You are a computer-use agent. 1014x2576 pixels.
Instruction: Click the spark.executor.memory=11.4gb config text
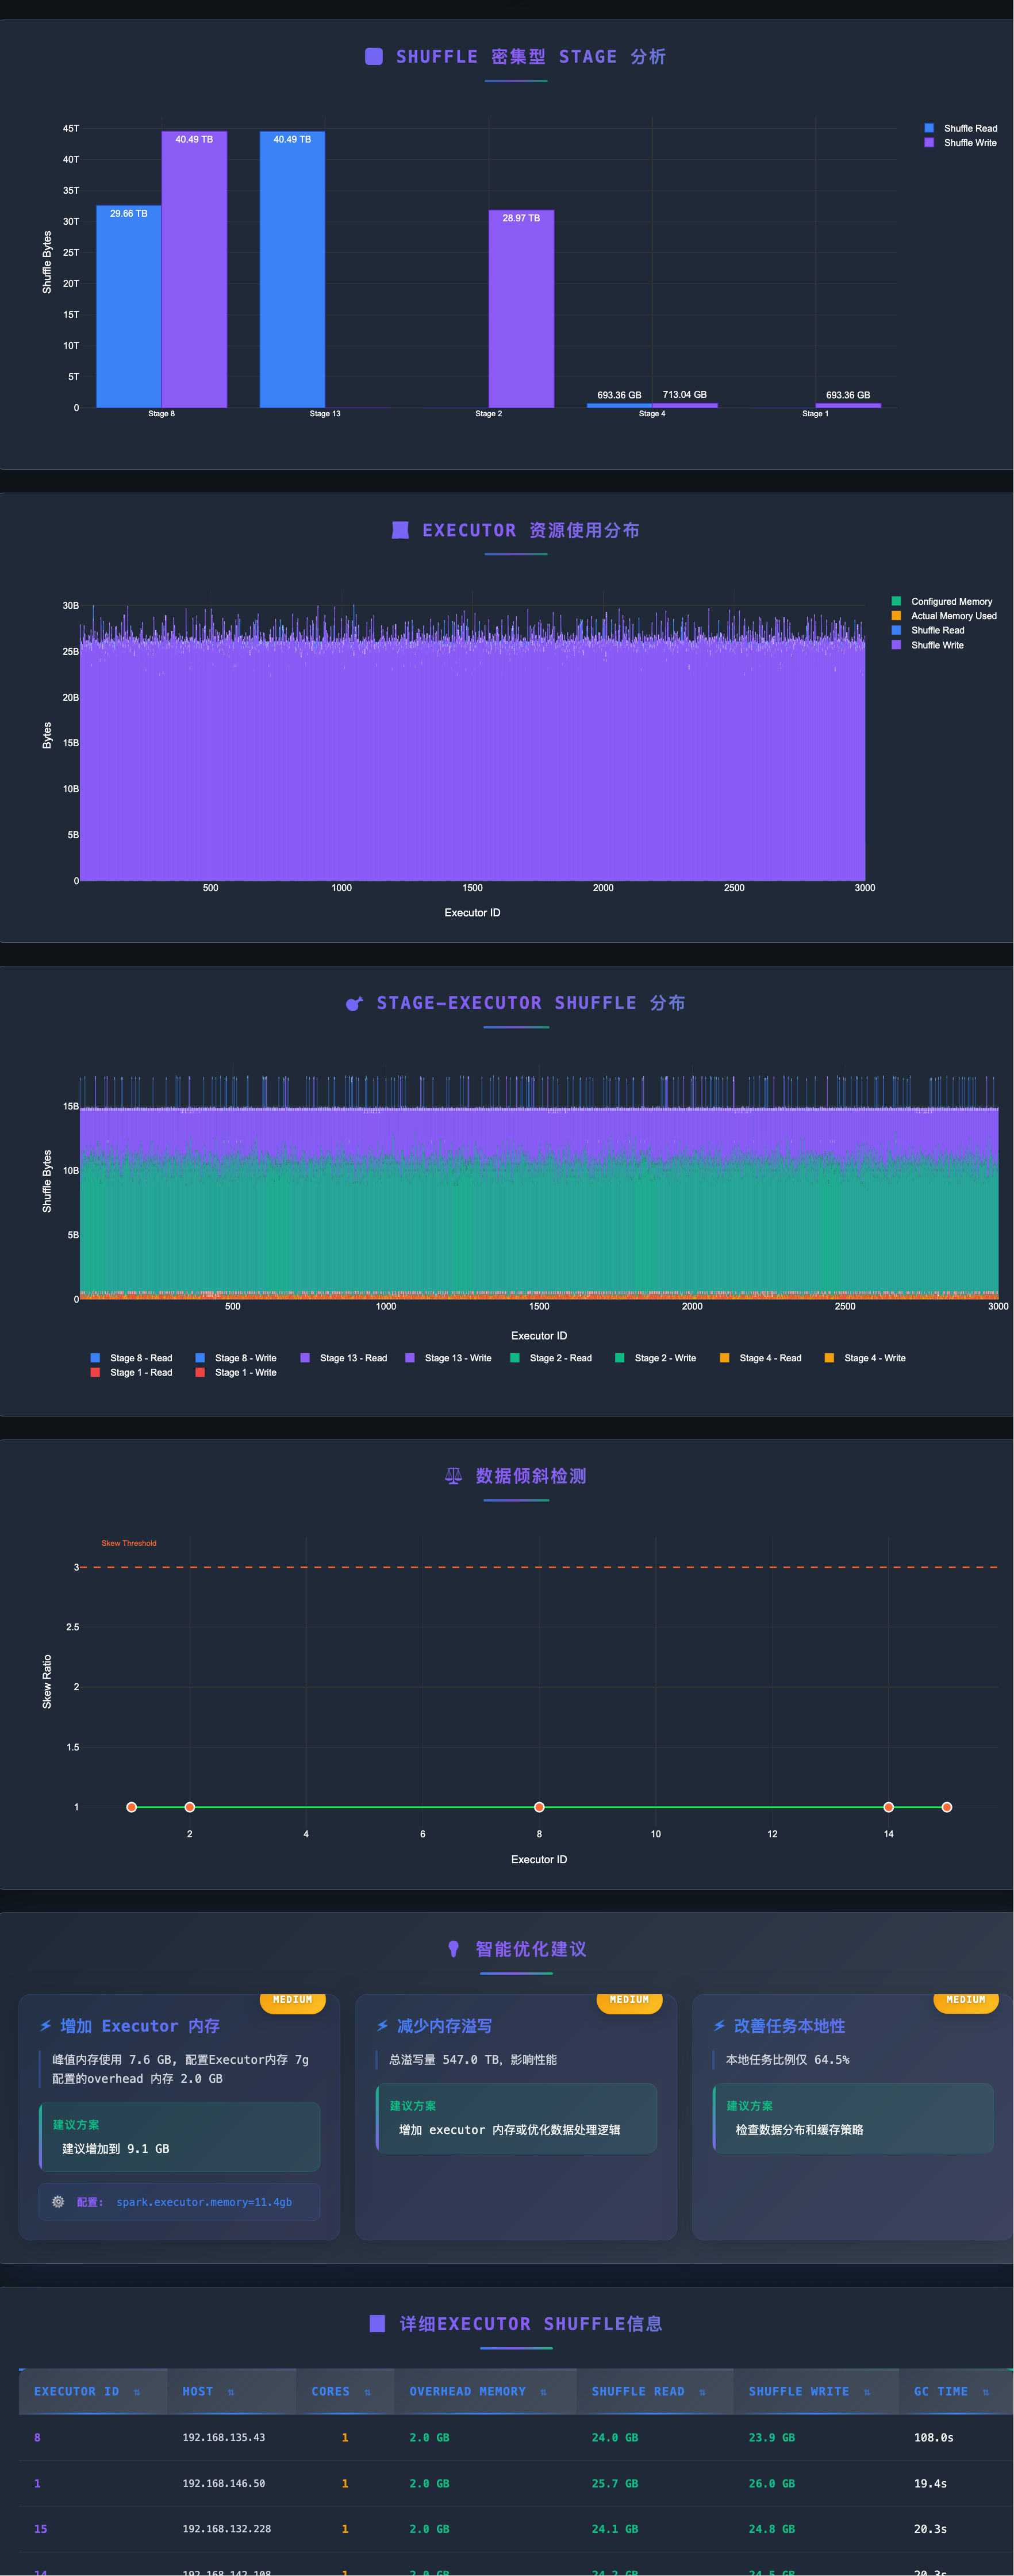(x=204, y=2202)
